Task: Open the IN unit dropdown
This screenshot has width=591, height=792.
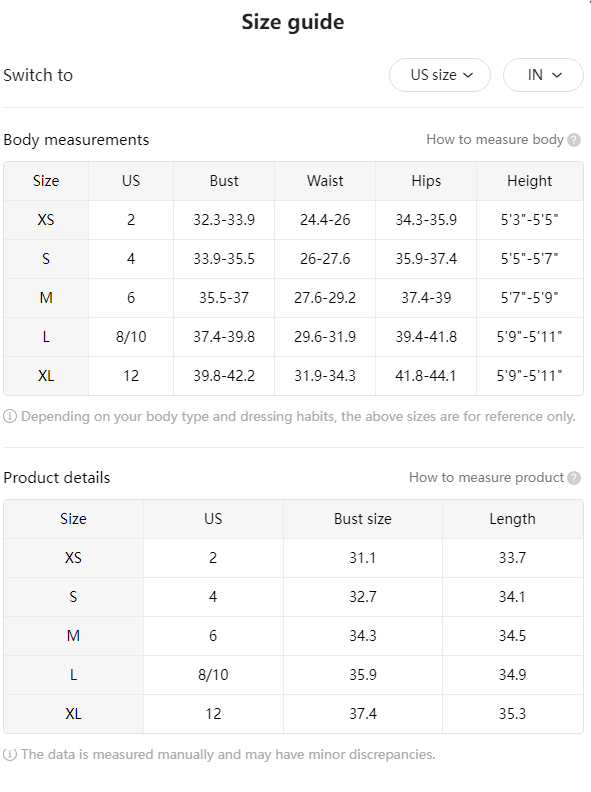Action: point(543,75)
